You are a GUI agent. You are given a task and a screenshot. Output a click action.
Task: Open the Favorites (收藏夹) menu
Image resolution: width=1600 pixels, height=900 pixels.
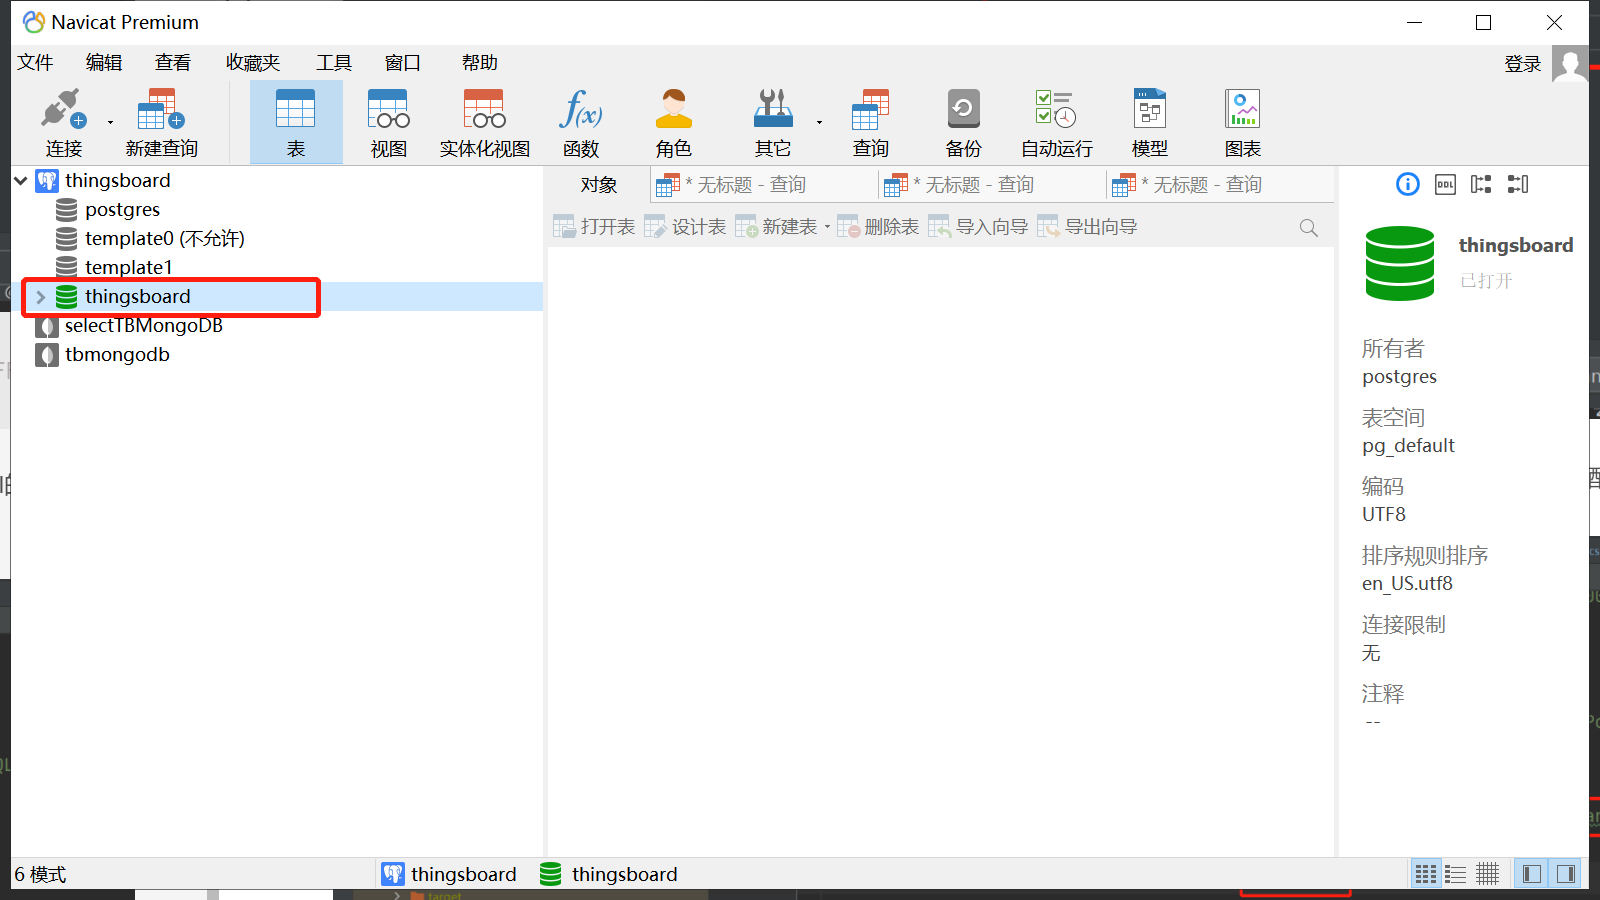click(x=253, y=63)
